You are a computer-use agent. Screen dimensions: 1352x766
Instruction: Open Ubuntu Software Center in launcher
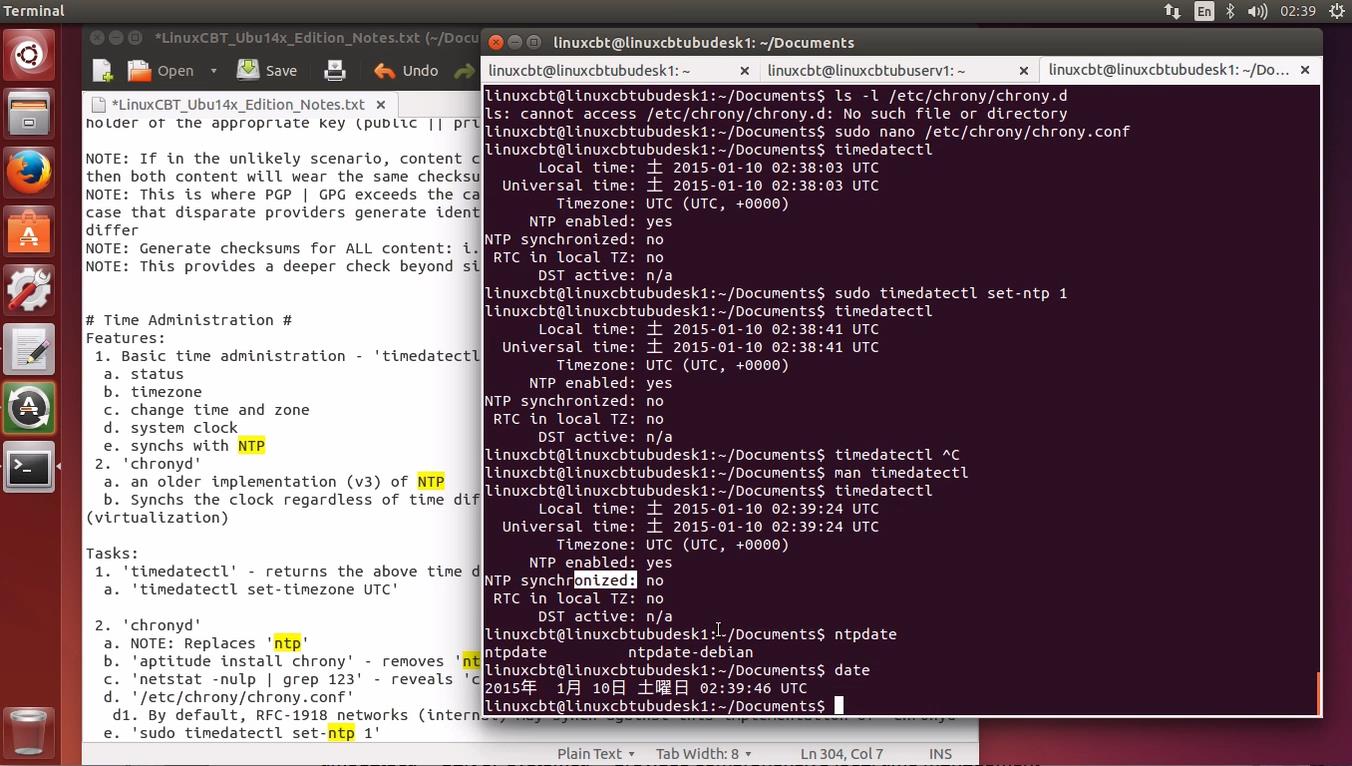[29, 232]
